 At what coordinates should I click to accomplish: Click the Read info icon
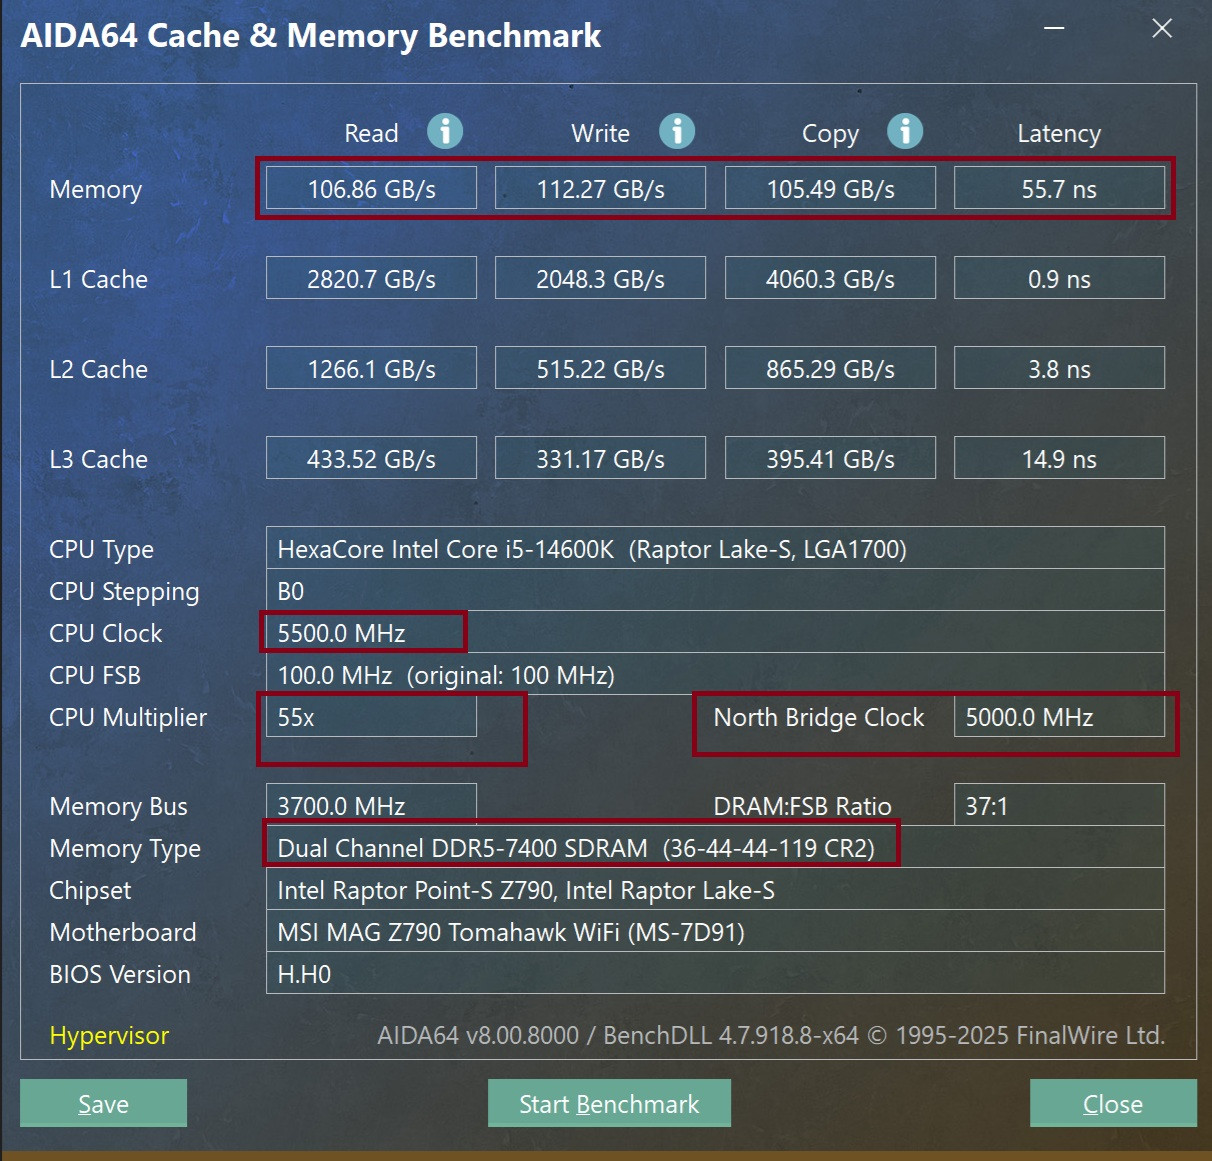click(445, 131)
